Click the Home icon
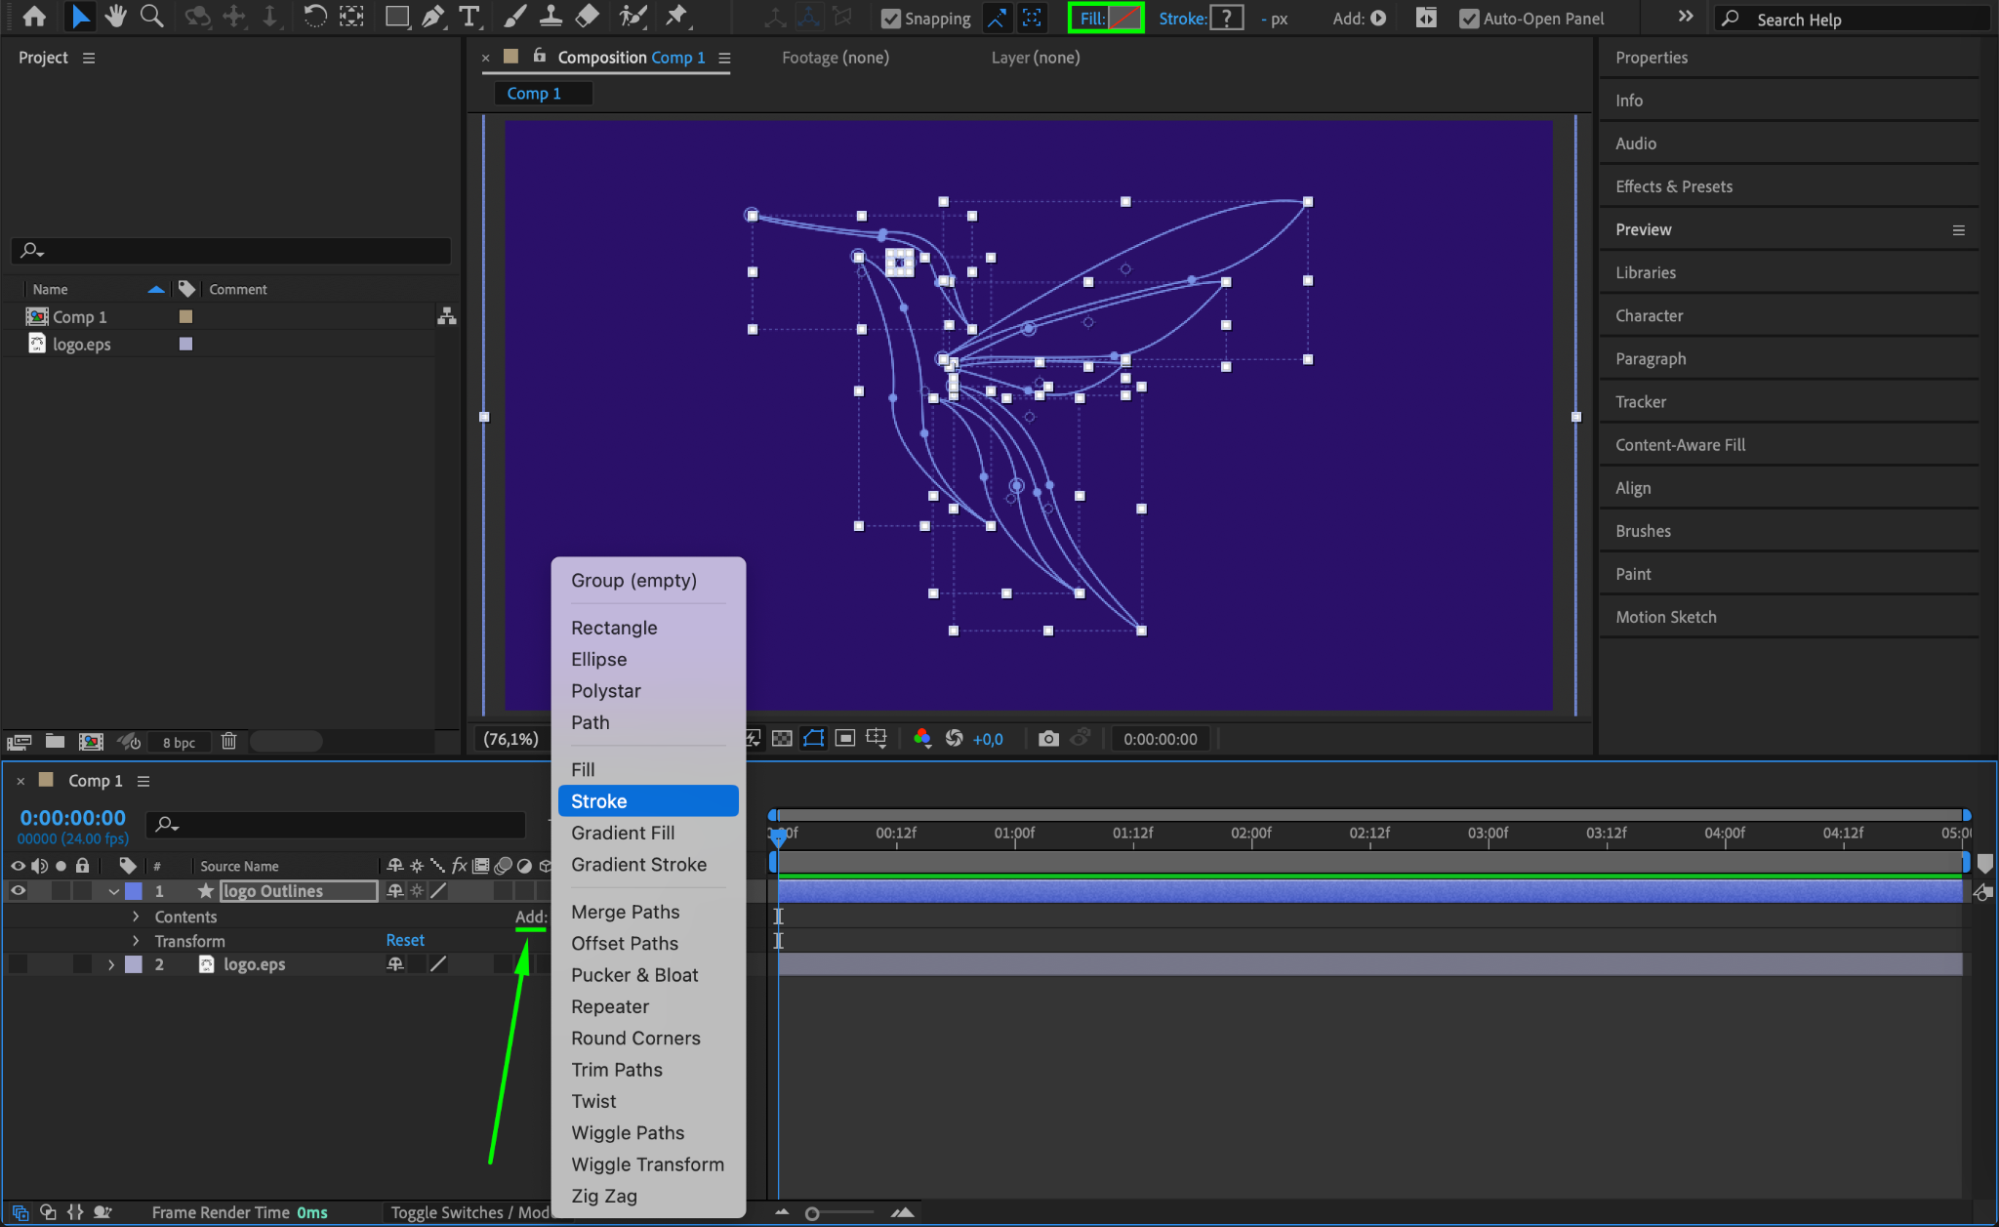Image resolution: width=1999 pixels, height=1227 pixels. point(34,16)
